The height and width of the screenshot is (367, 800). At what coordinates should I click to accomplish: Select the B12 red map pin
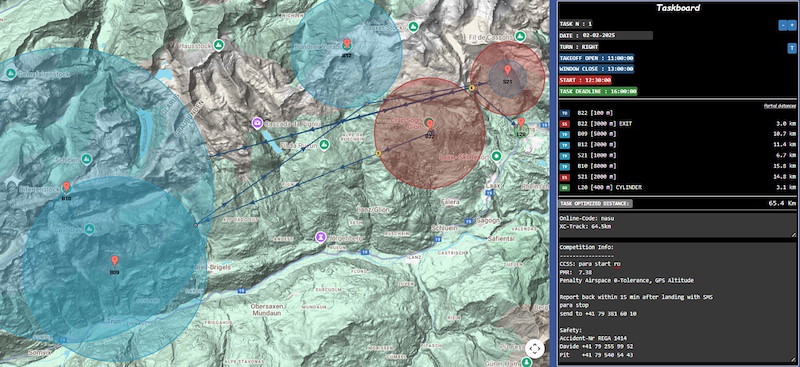pos(347,44)
